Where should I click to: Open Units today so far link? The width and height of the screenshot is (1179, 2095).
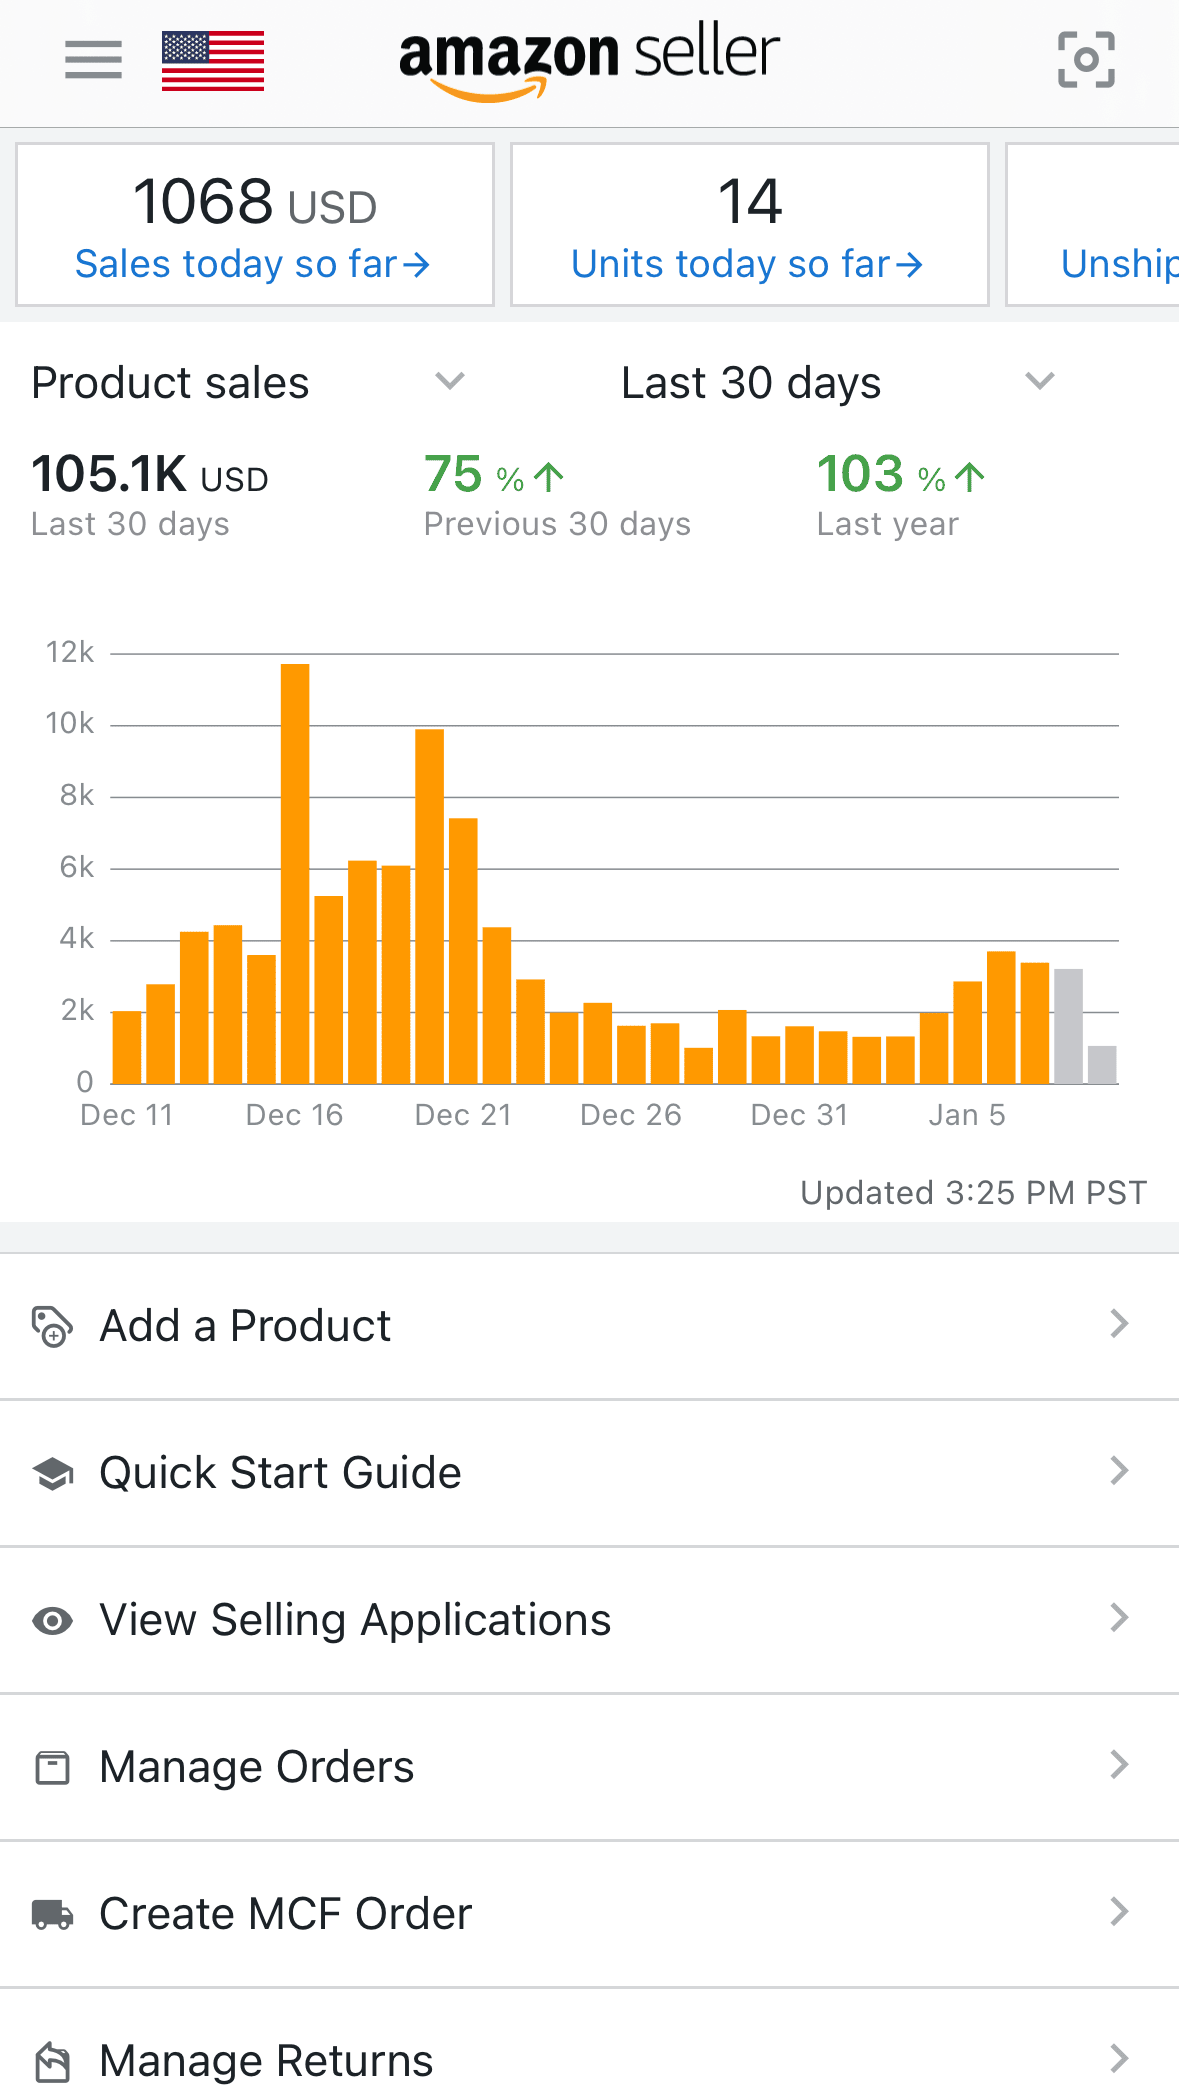748,265
